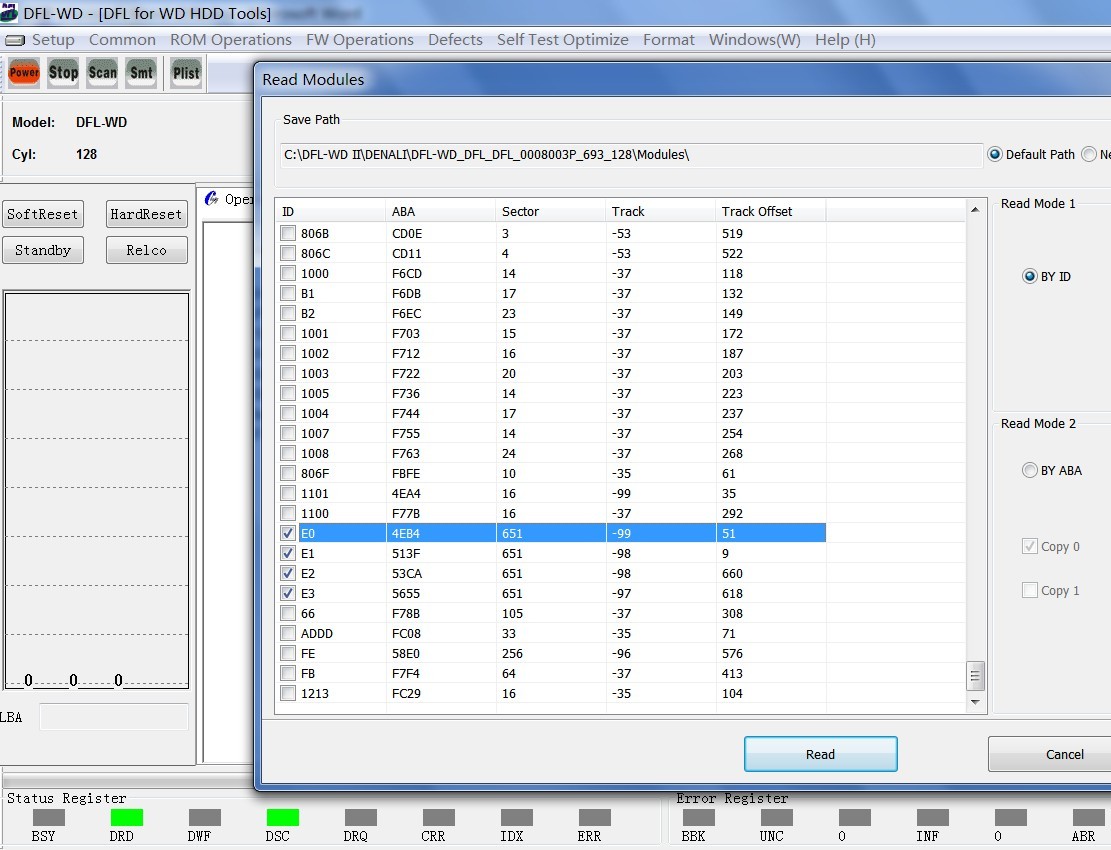Uncheck module E3 checkbox
The image size is (1111, 850).
click(288, 594)
